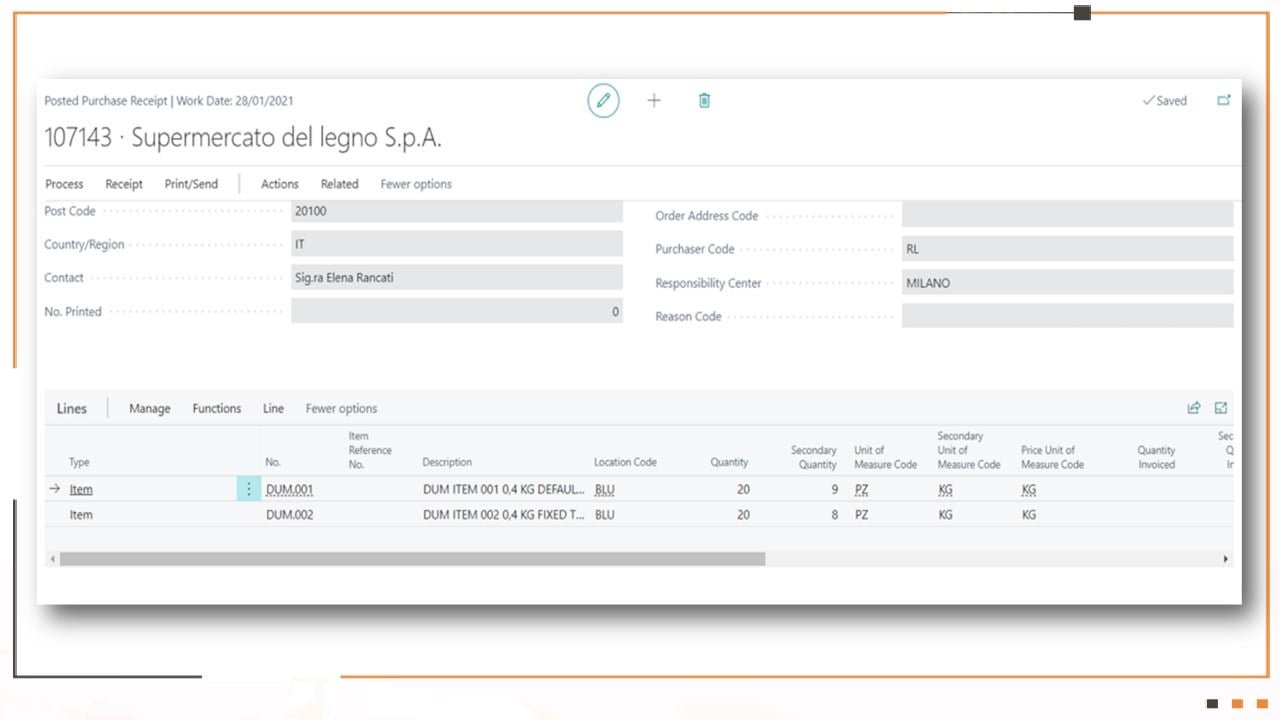
Task: Click the Quantity column header
Action: coord(729,462)
